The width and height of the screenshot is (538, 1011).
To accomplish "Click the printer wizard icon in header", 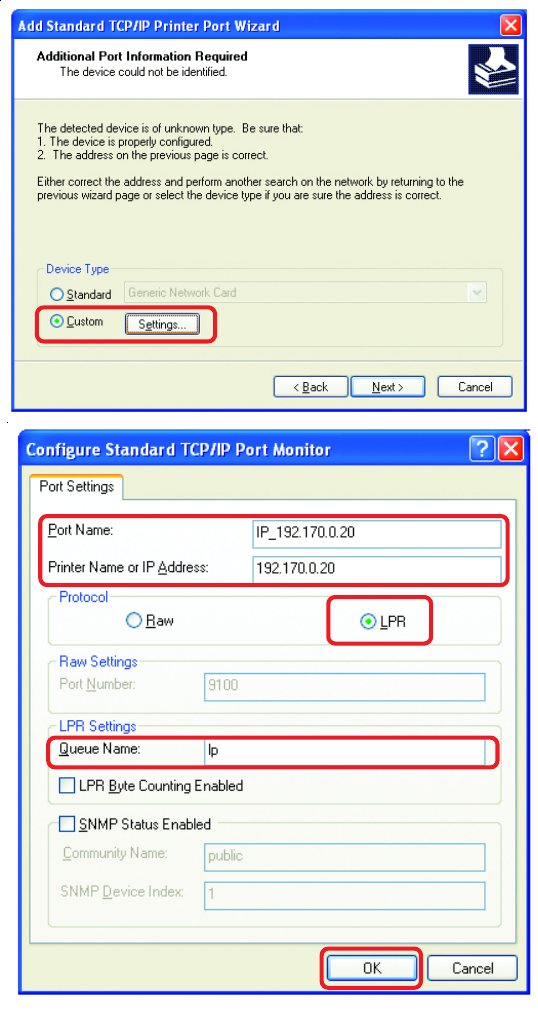I will [493, 70].
